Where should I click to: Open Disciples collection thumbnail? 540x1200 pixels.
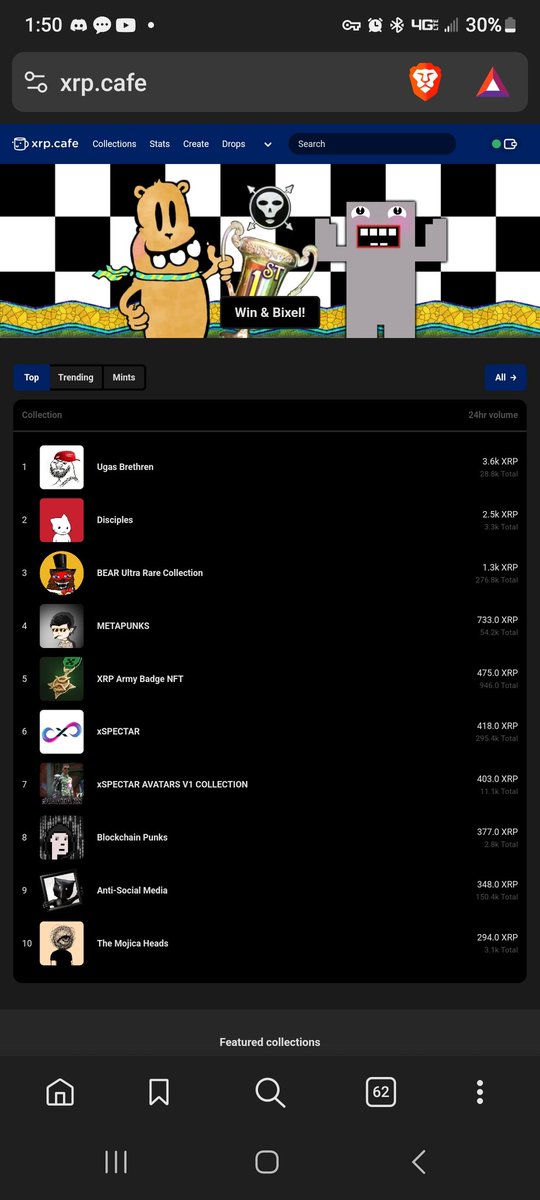point(61,520)
